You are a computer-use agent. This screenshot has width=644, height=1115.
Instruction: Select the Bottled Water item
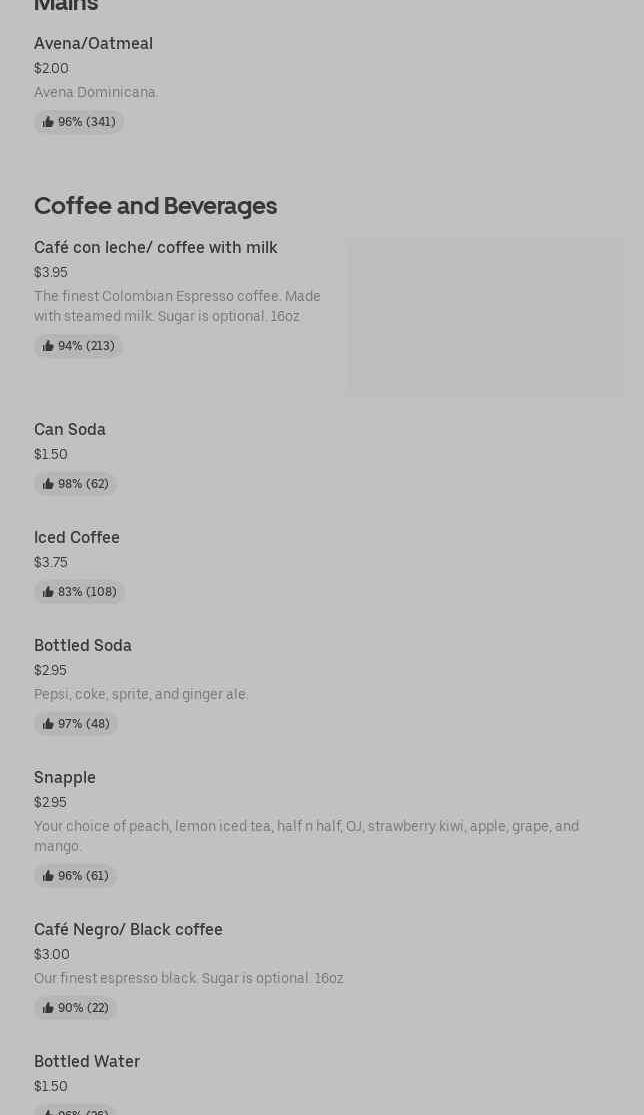click(87, 1061)
